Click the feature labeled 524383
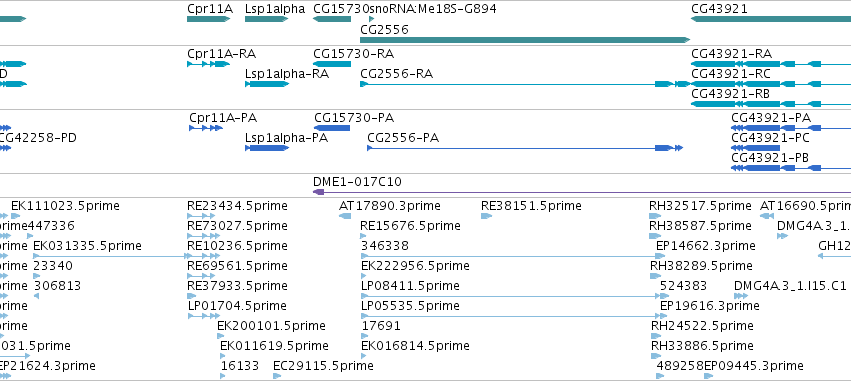The image size is (851, 381). (x=684, y=285)
